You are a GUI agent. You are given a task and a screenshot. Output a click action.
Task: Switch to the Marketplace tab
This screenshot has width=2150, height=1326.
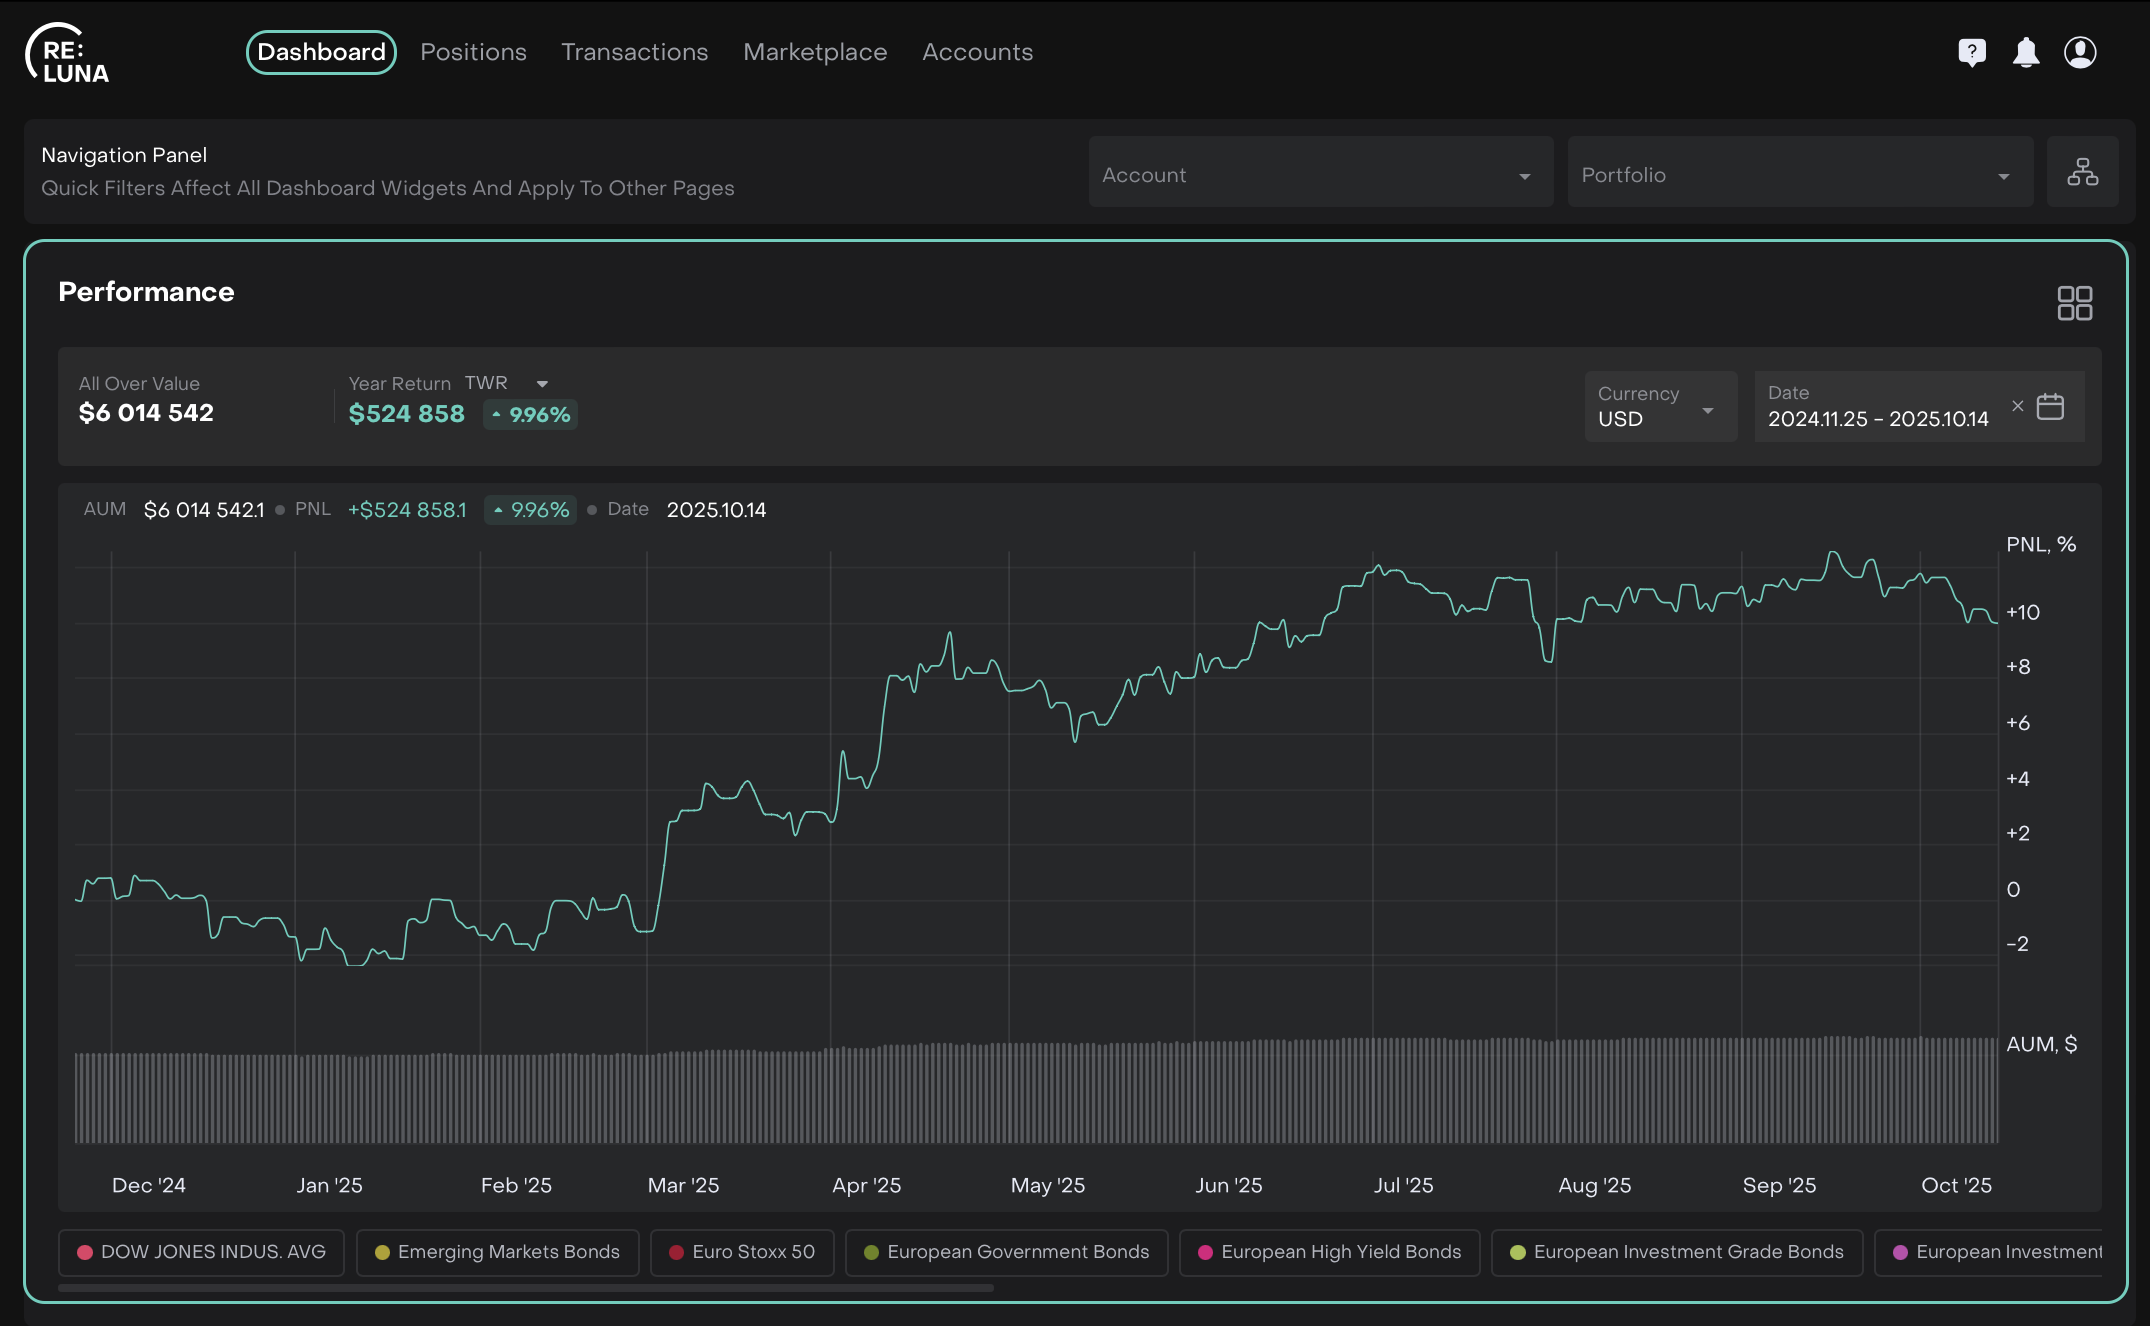[814, 52]
